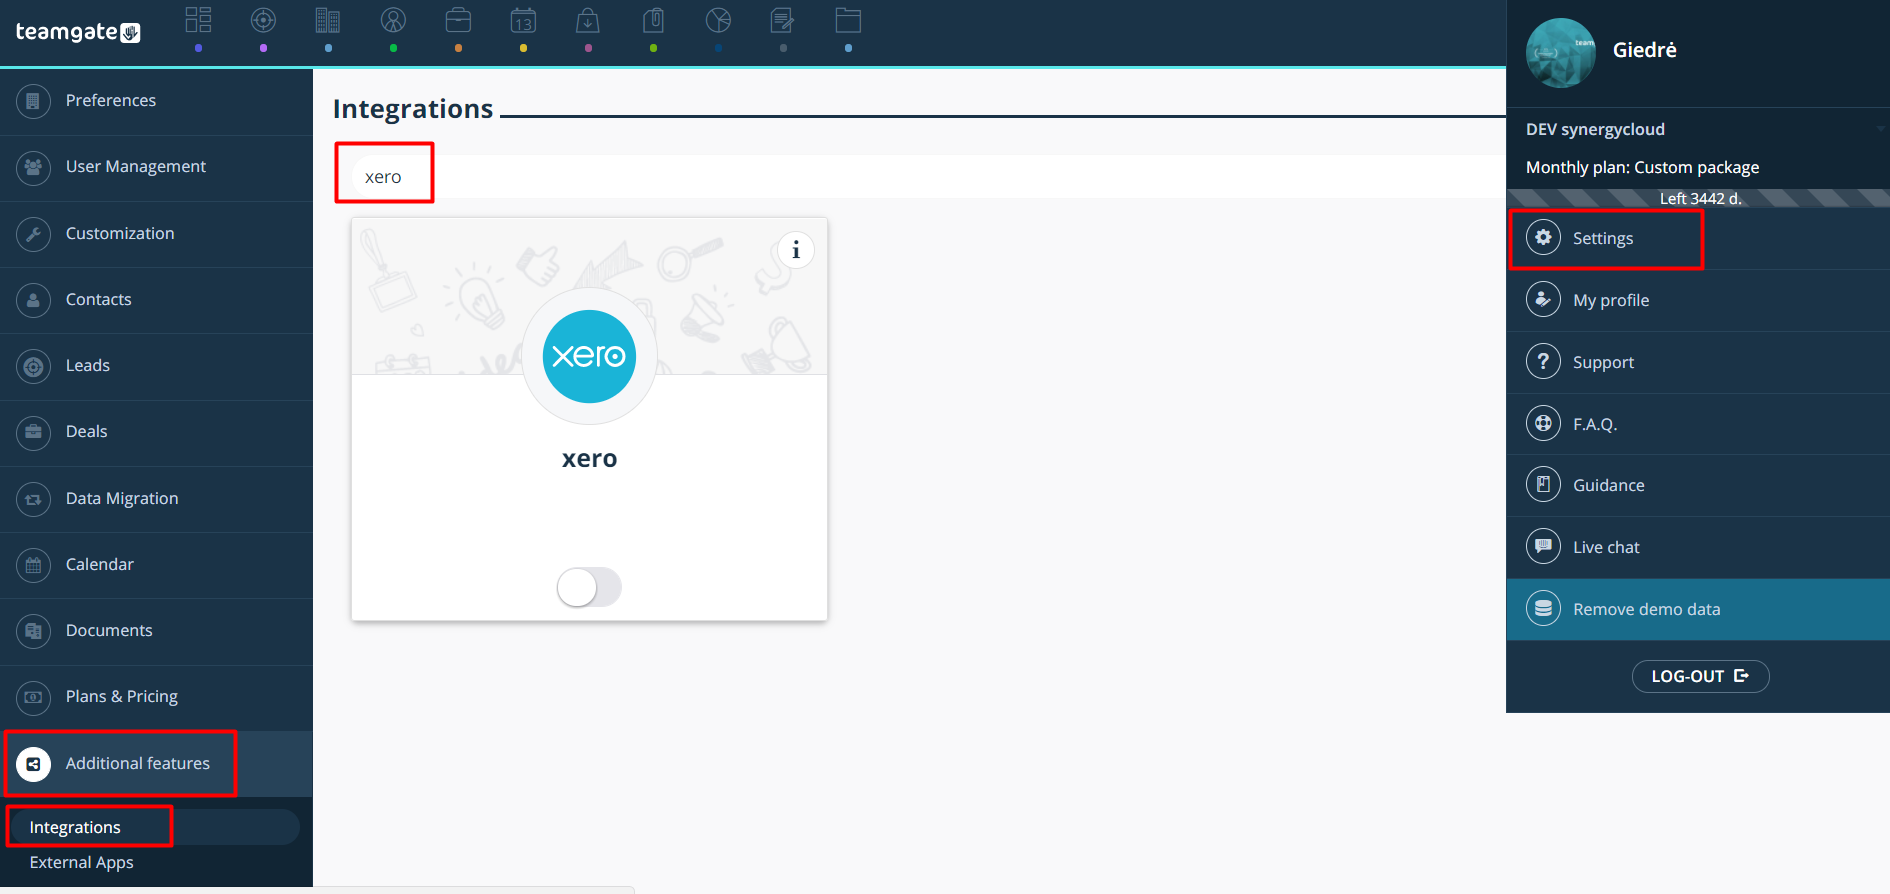
Task: Open Documents settings in sidebar
Action: pos(156,631)
